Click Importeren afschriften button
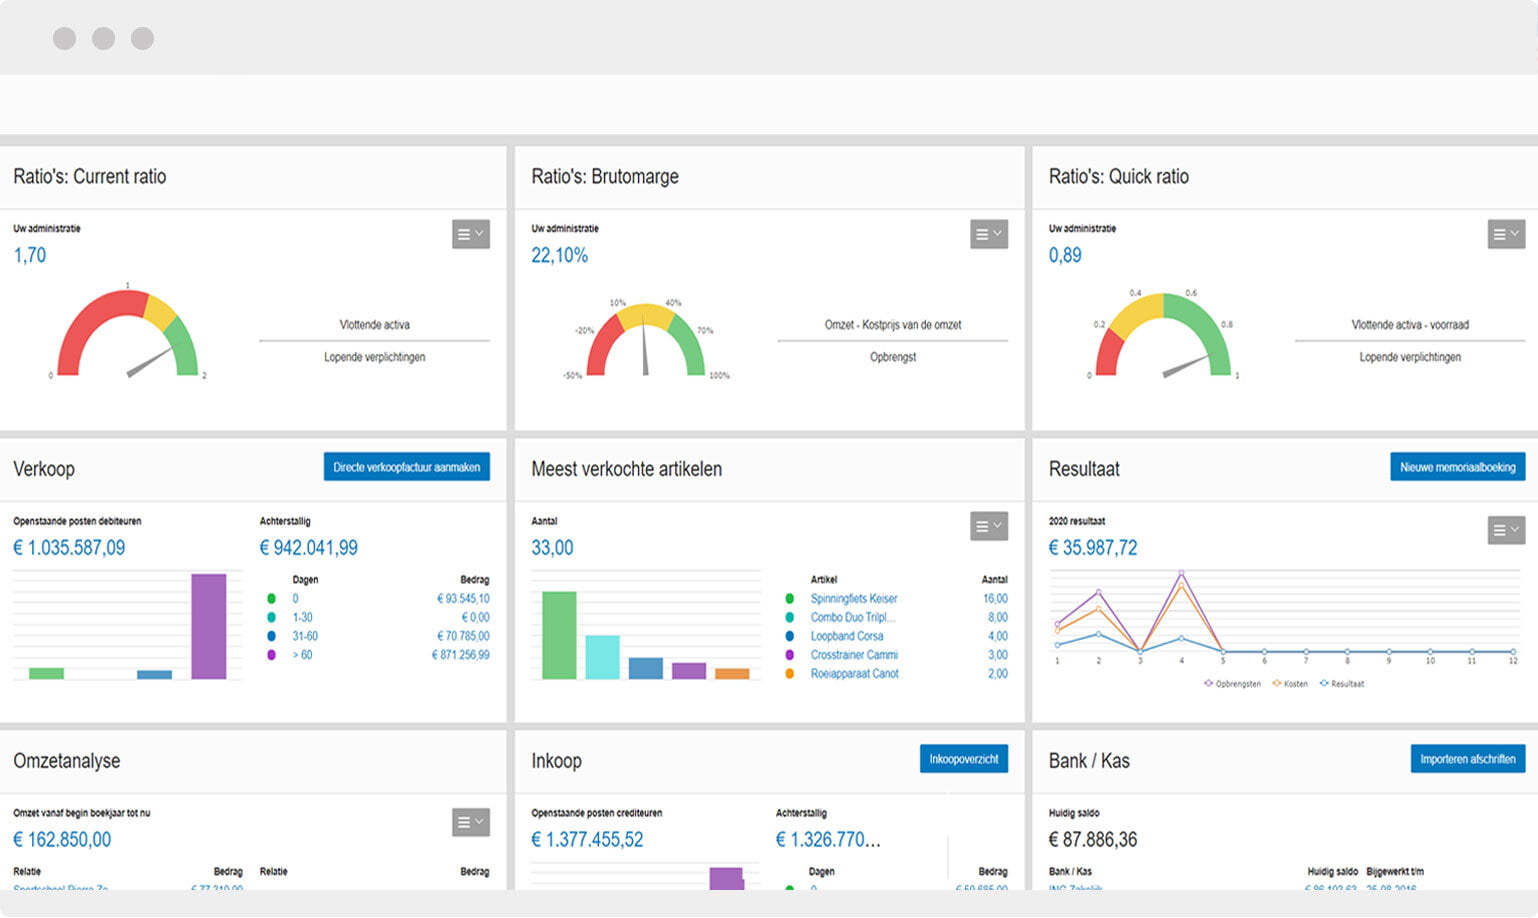The image size is (1538, 918). point(1467,759)
